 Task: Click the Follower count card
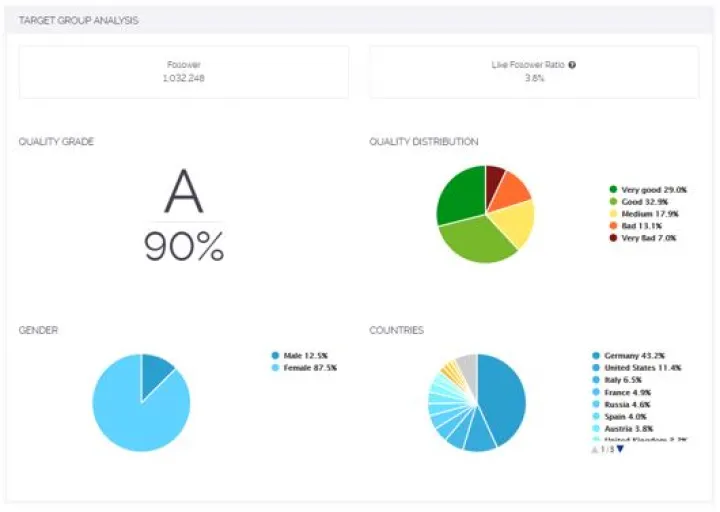pyautogui.click(x=184, y=71)
